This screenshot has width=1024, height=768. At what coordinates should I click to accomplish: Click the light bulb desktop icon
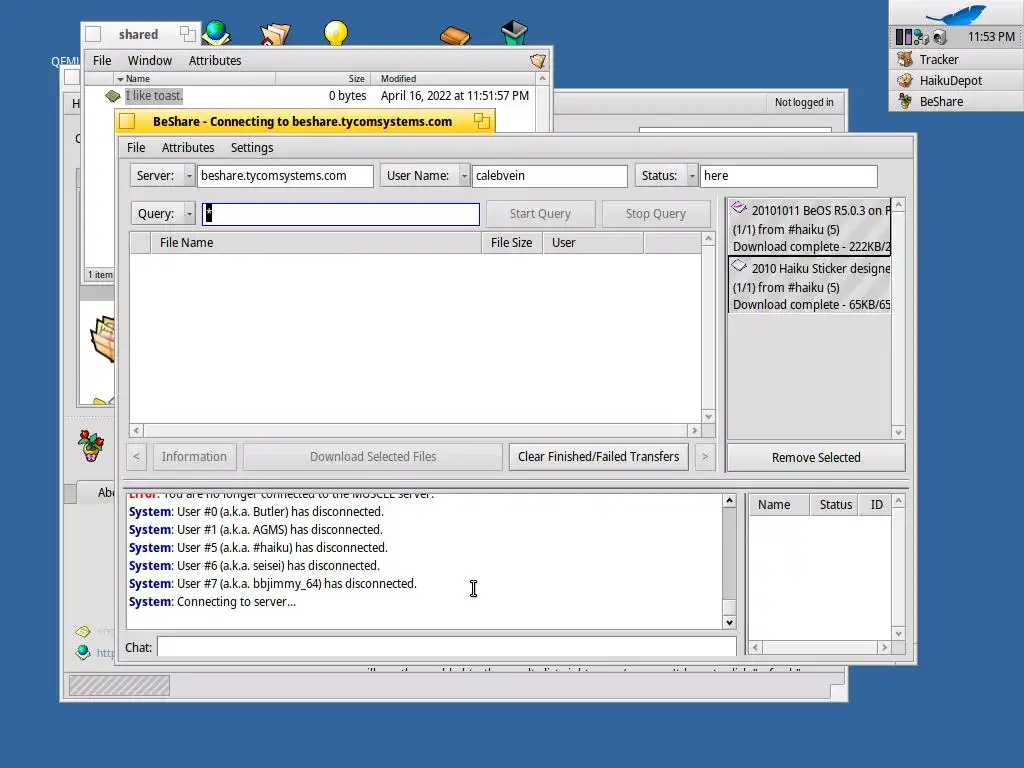point(336,33)
